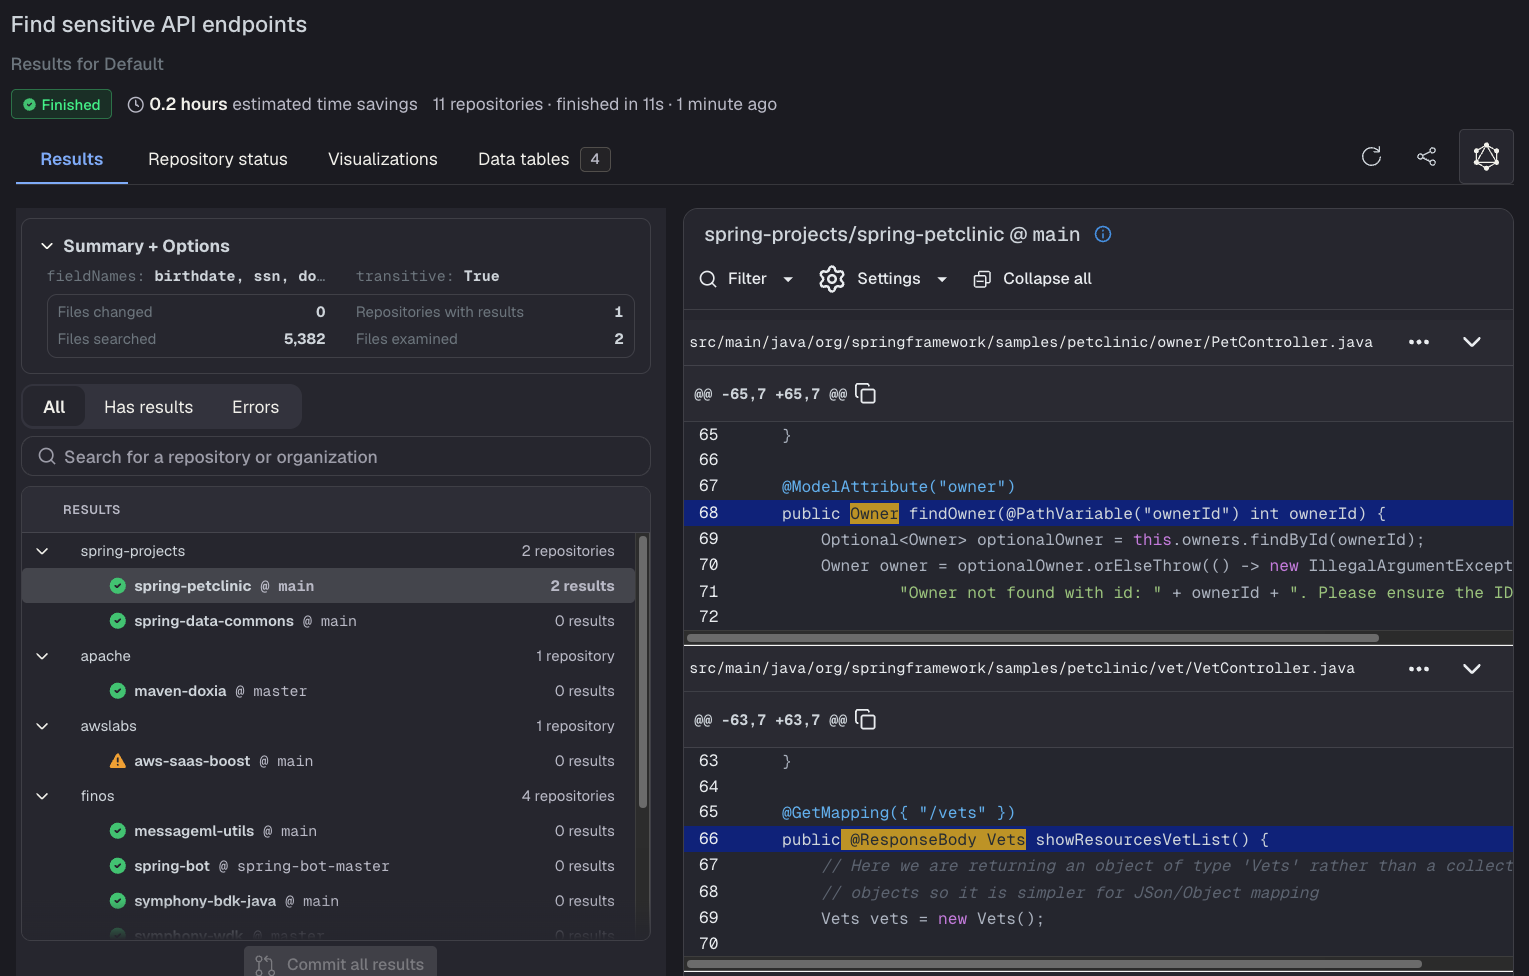Viewport: 1529px width, 976px height.
Task: Open the Data tables tab
Action: tap(544, 159)
